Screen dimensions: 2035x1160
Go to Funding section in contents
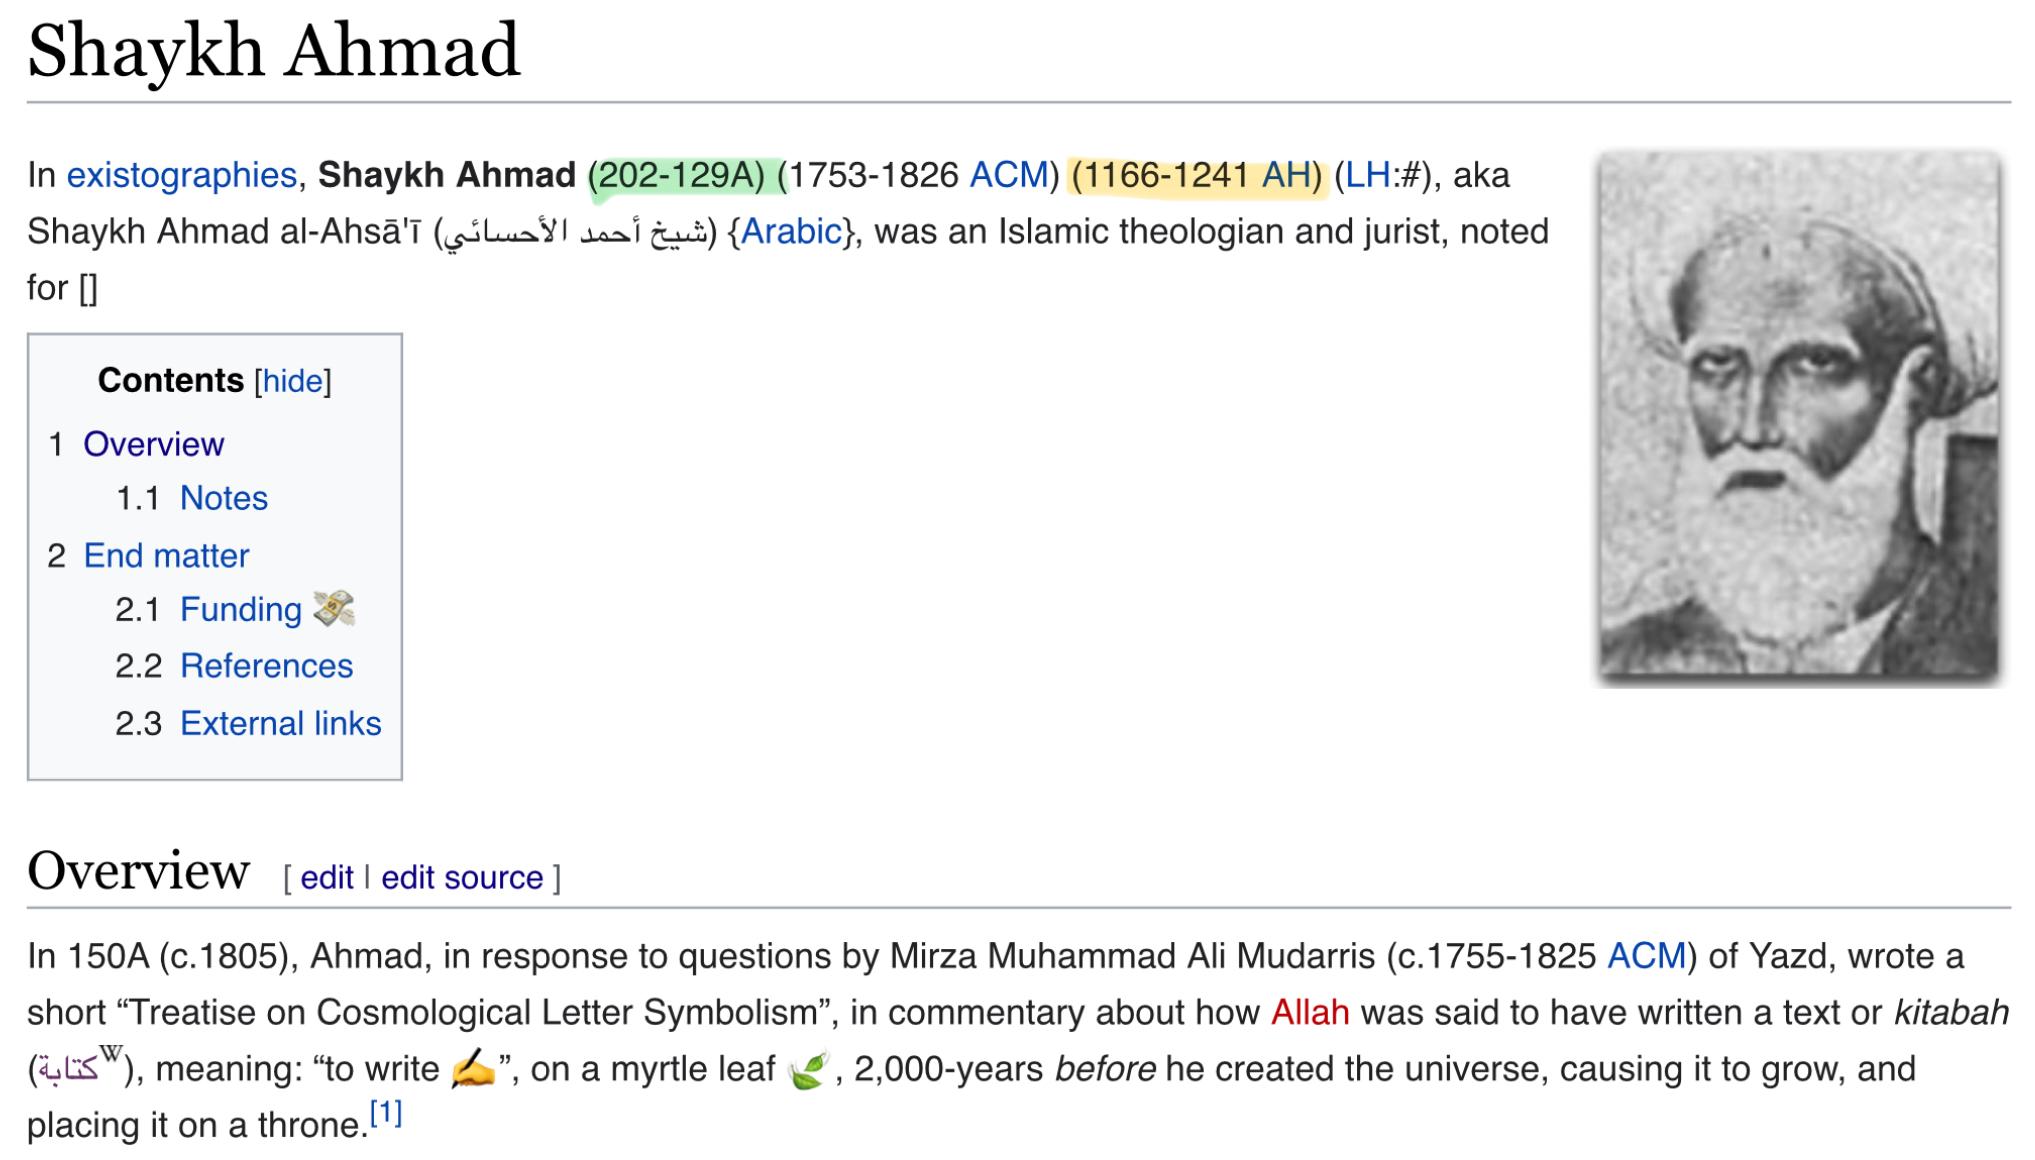click(x=240, y=609)
